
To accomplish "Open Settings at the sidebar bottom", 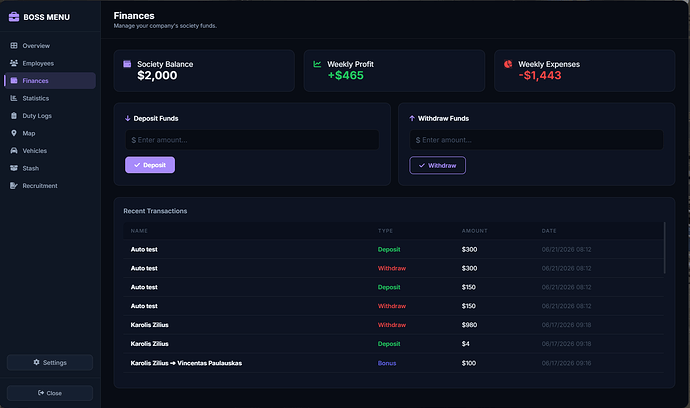I will [x=50, y=363].
